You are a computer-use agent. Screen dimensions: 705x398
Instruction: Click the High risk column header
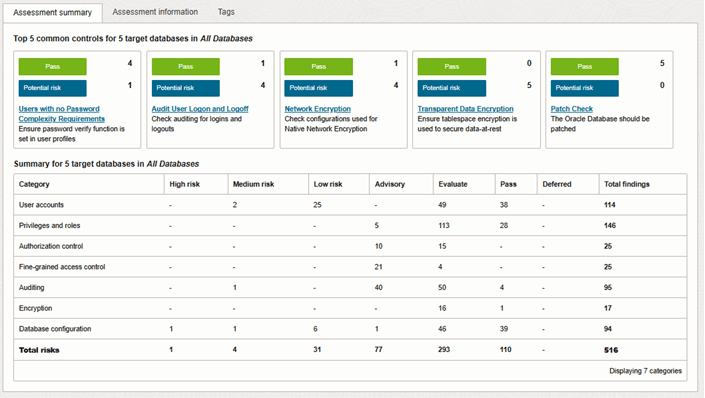(x=196, y=184)
